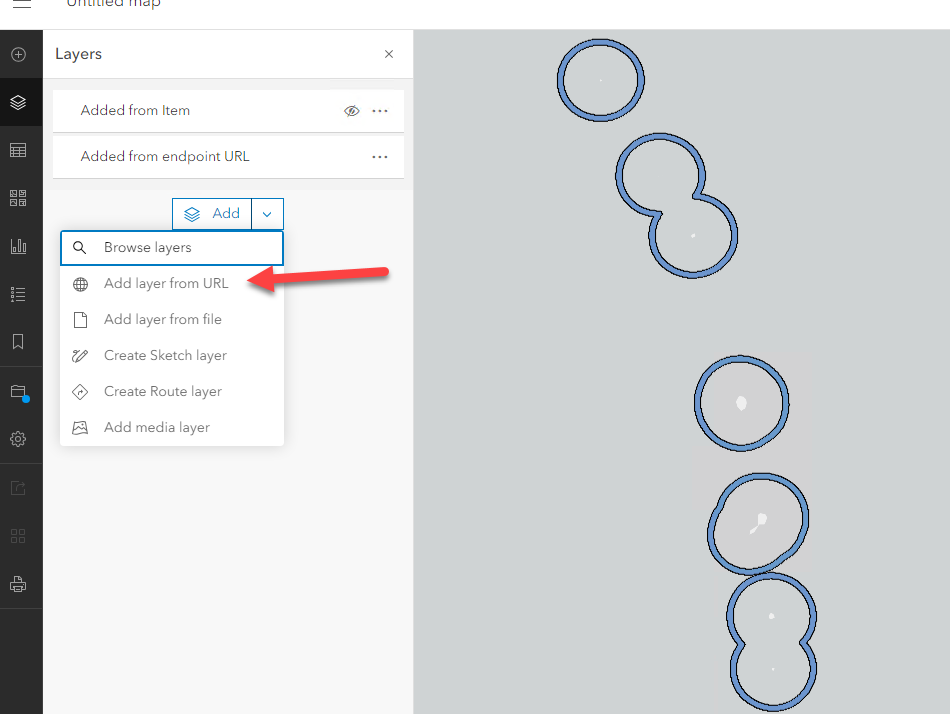Click inside the Browse layers search field
The image size is (950, 714).
pos(170,247)
